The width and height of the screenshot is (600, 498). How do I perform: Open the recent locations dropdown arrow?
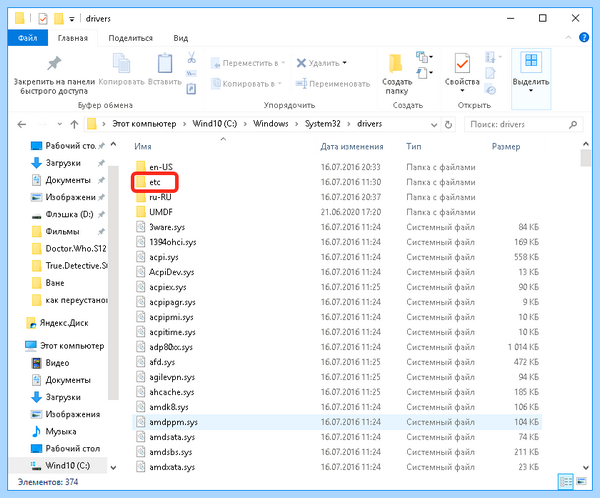pos(59,124)
